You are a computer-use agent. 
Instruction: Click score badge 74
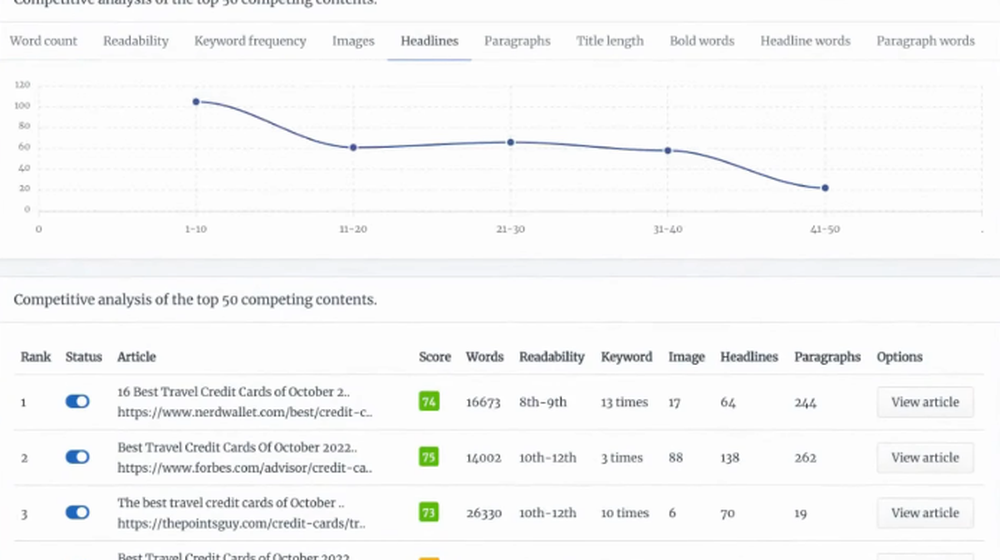pos(429,401)
